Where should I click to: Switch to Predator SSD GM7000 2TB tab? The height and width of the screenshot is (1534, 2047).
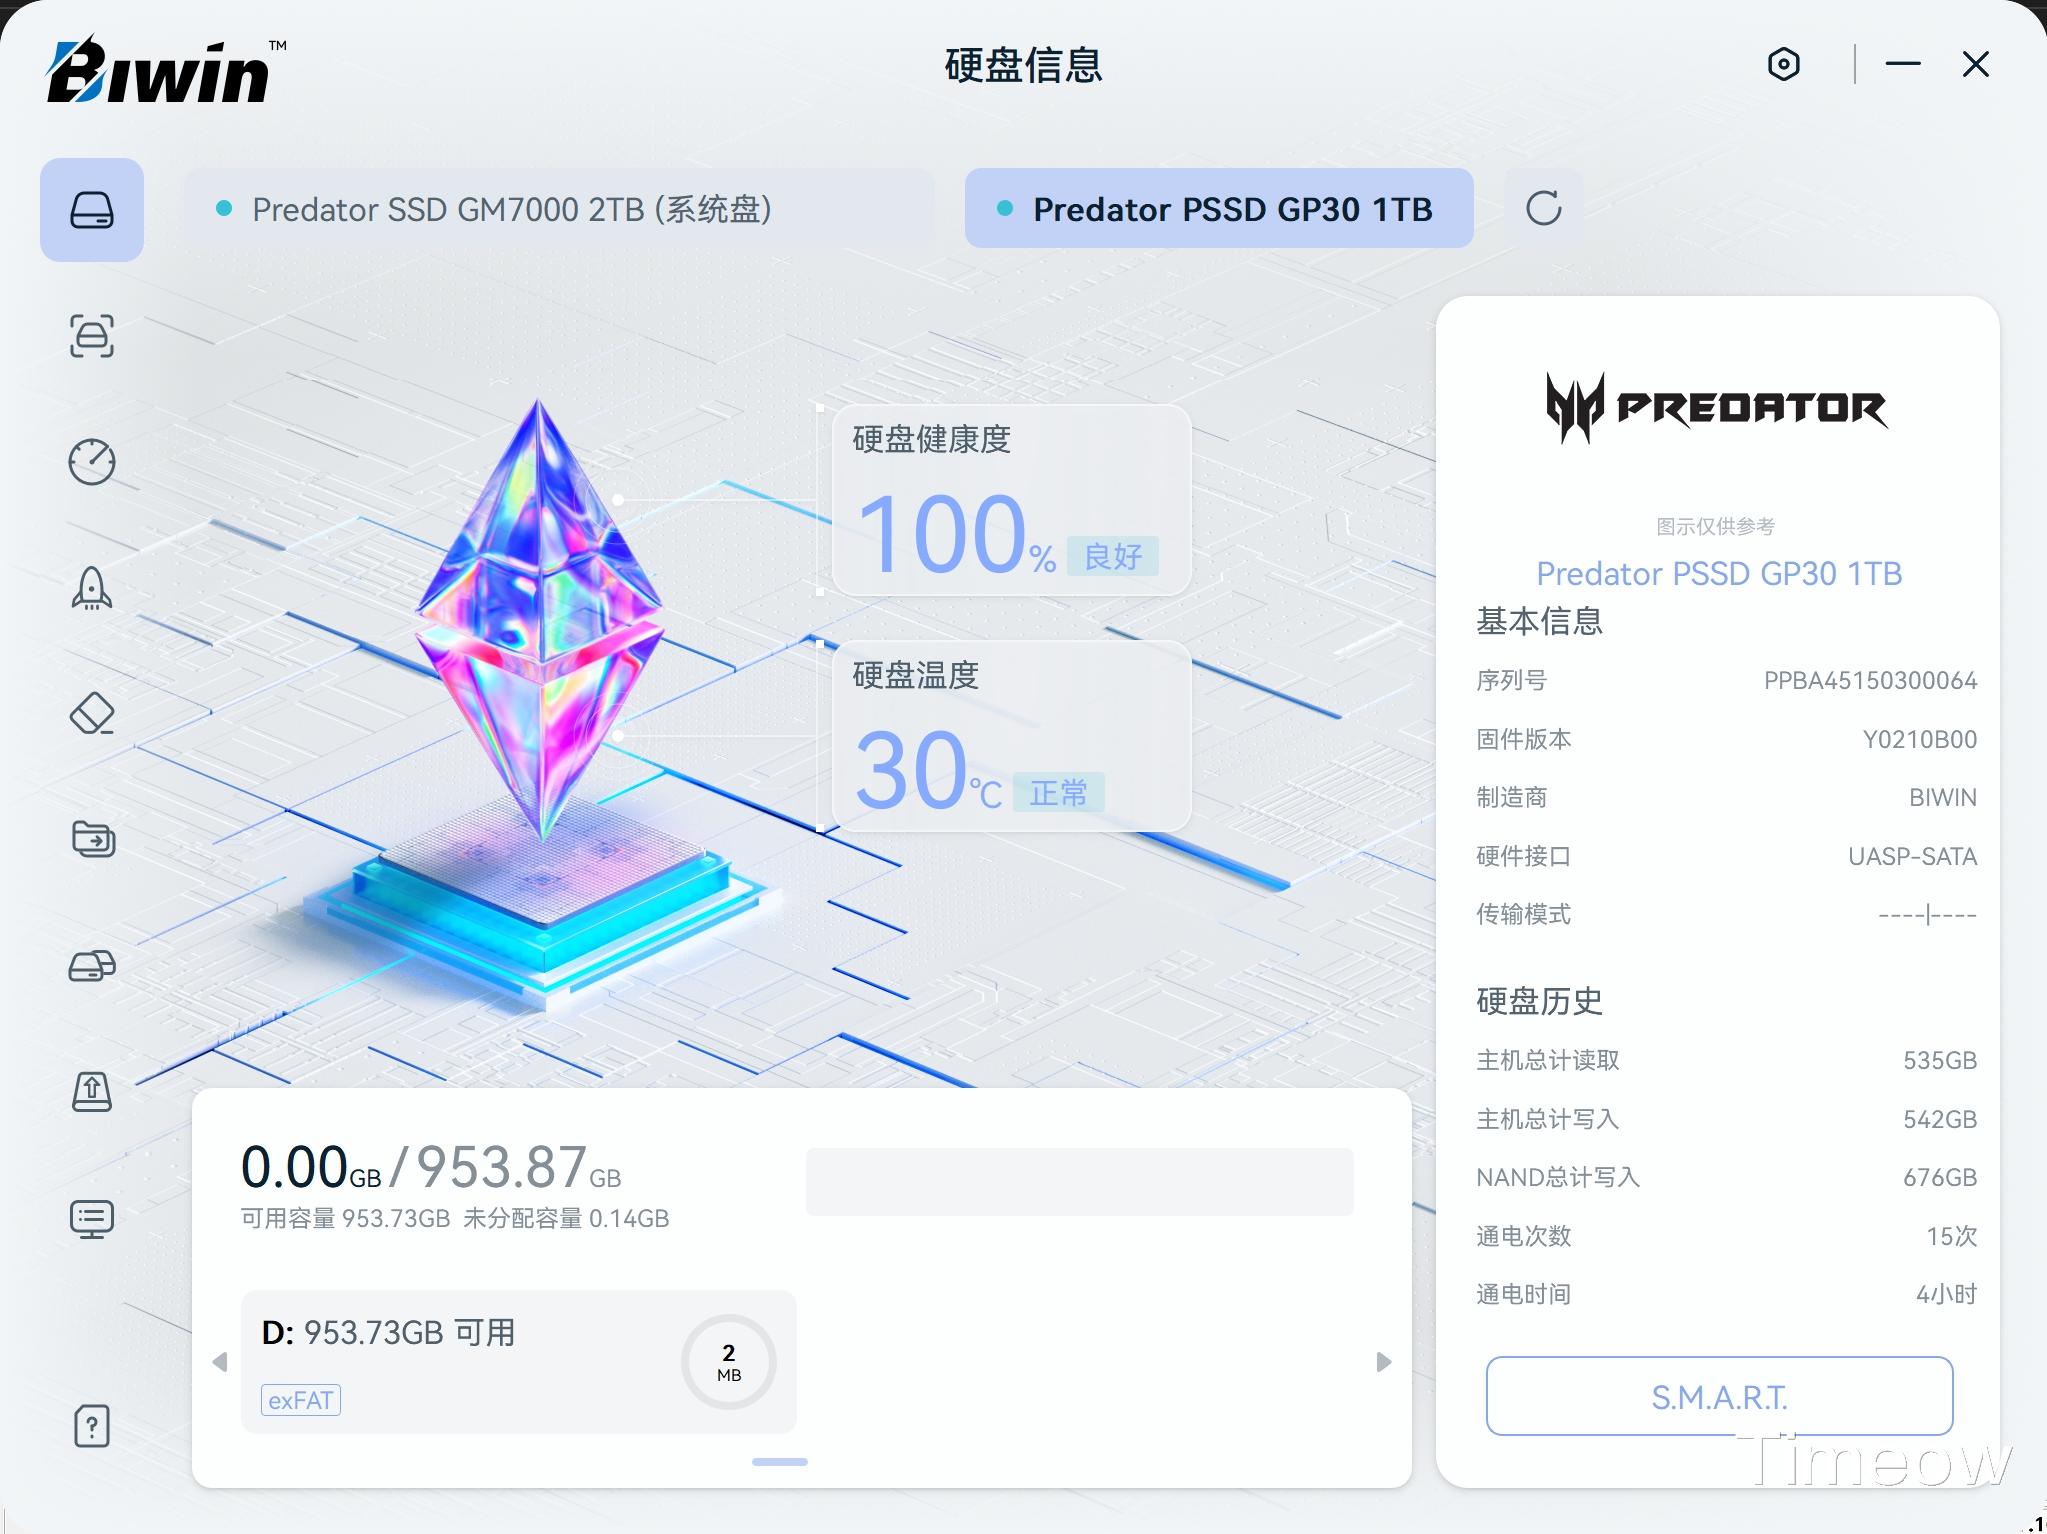tap(559, 209)
